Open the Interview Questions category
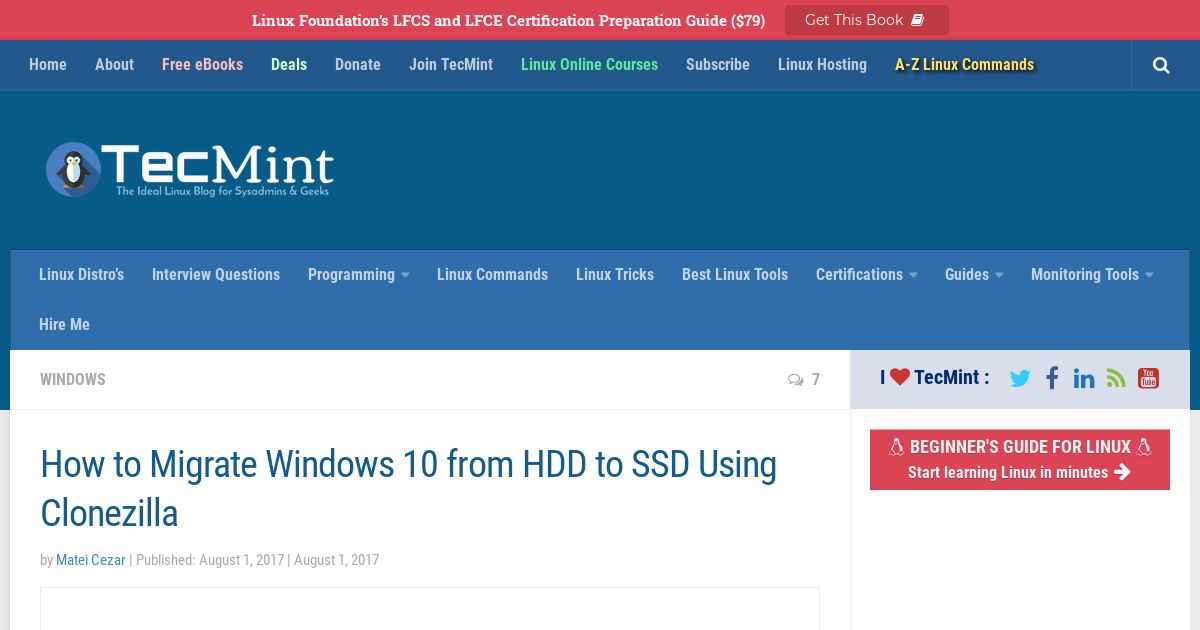Viewport: 1200px width, 630px height. (x=216, y=274)
